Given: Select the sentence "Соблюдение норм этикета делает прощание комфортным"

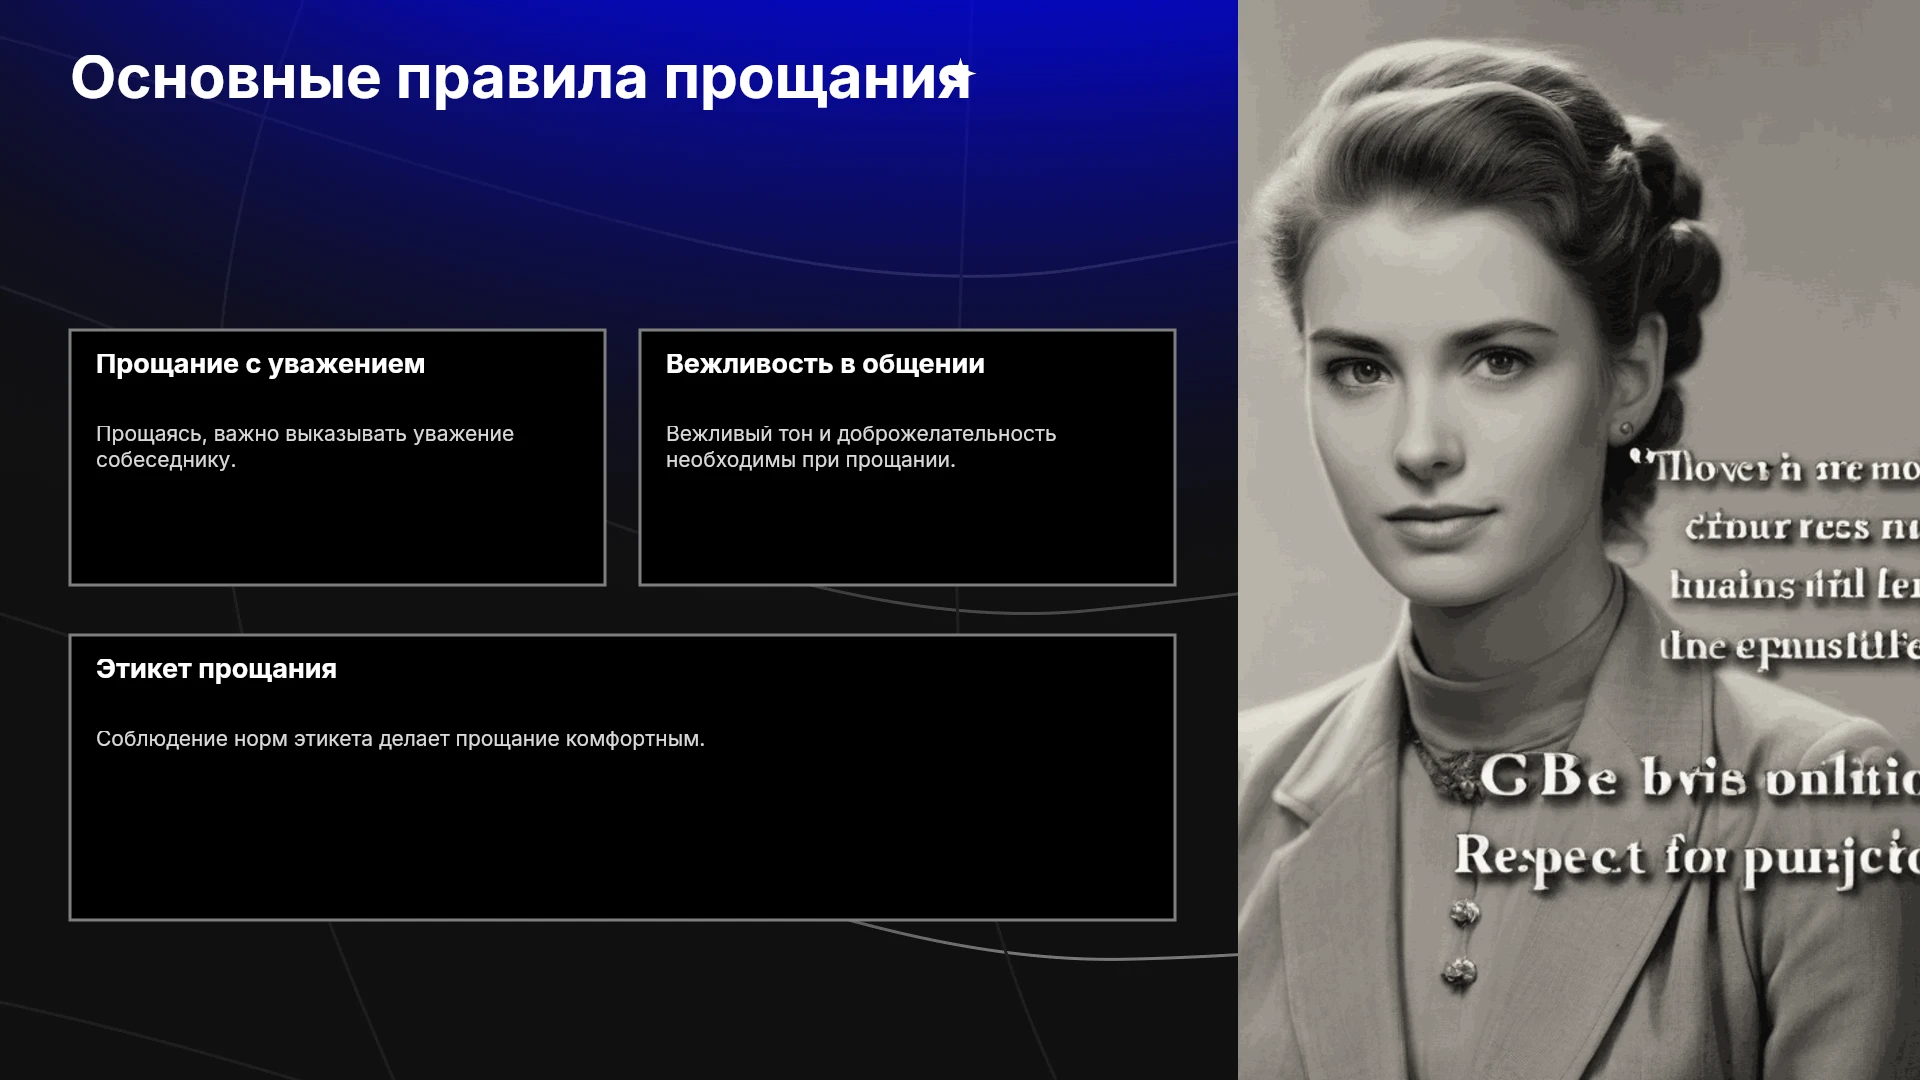Looking at the screenshot, I should 400,739.
